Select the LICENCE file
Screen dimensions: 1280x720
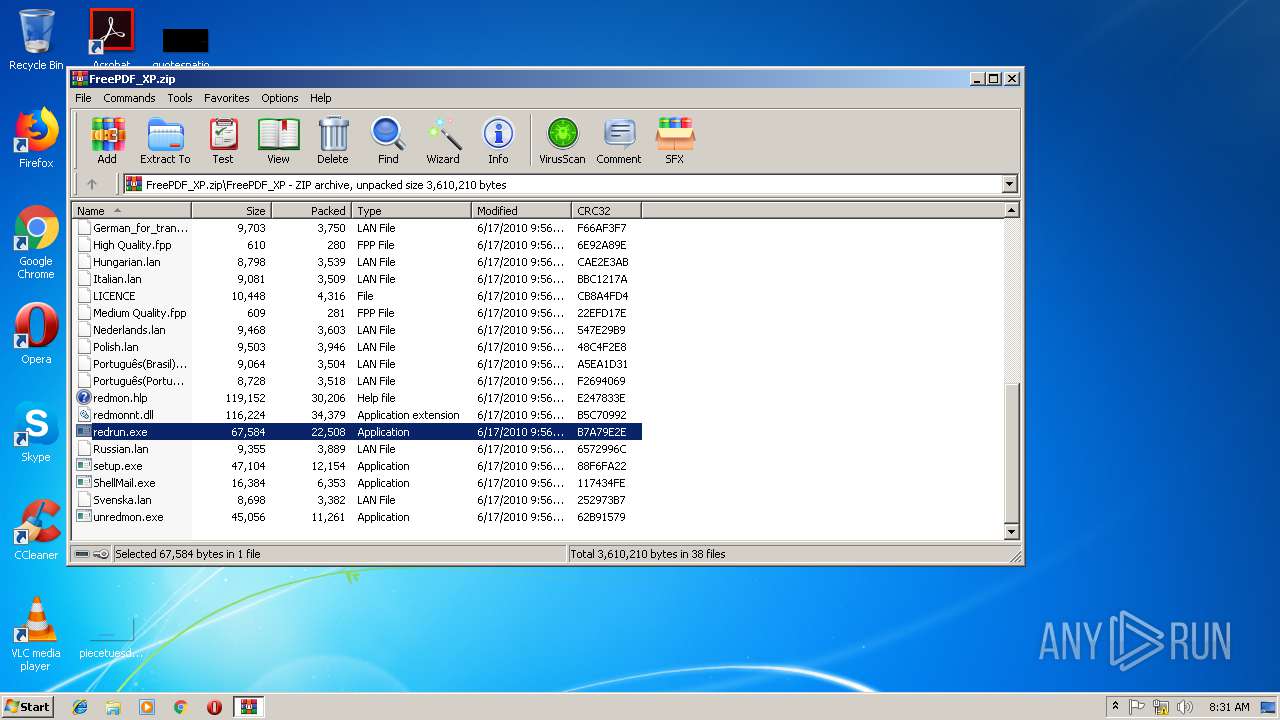[x=357, y=296]
